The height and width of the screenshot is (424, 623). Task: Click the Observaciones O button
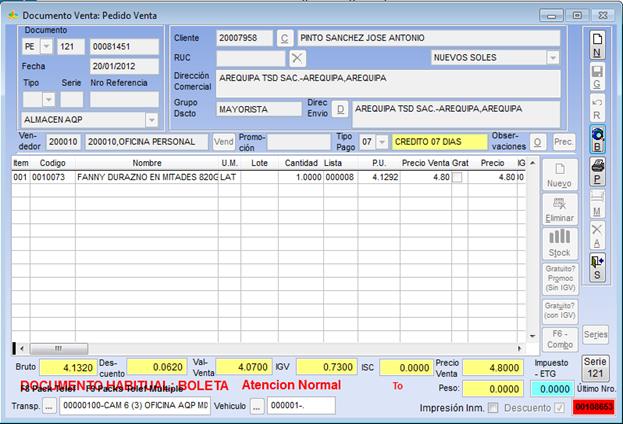537,142
